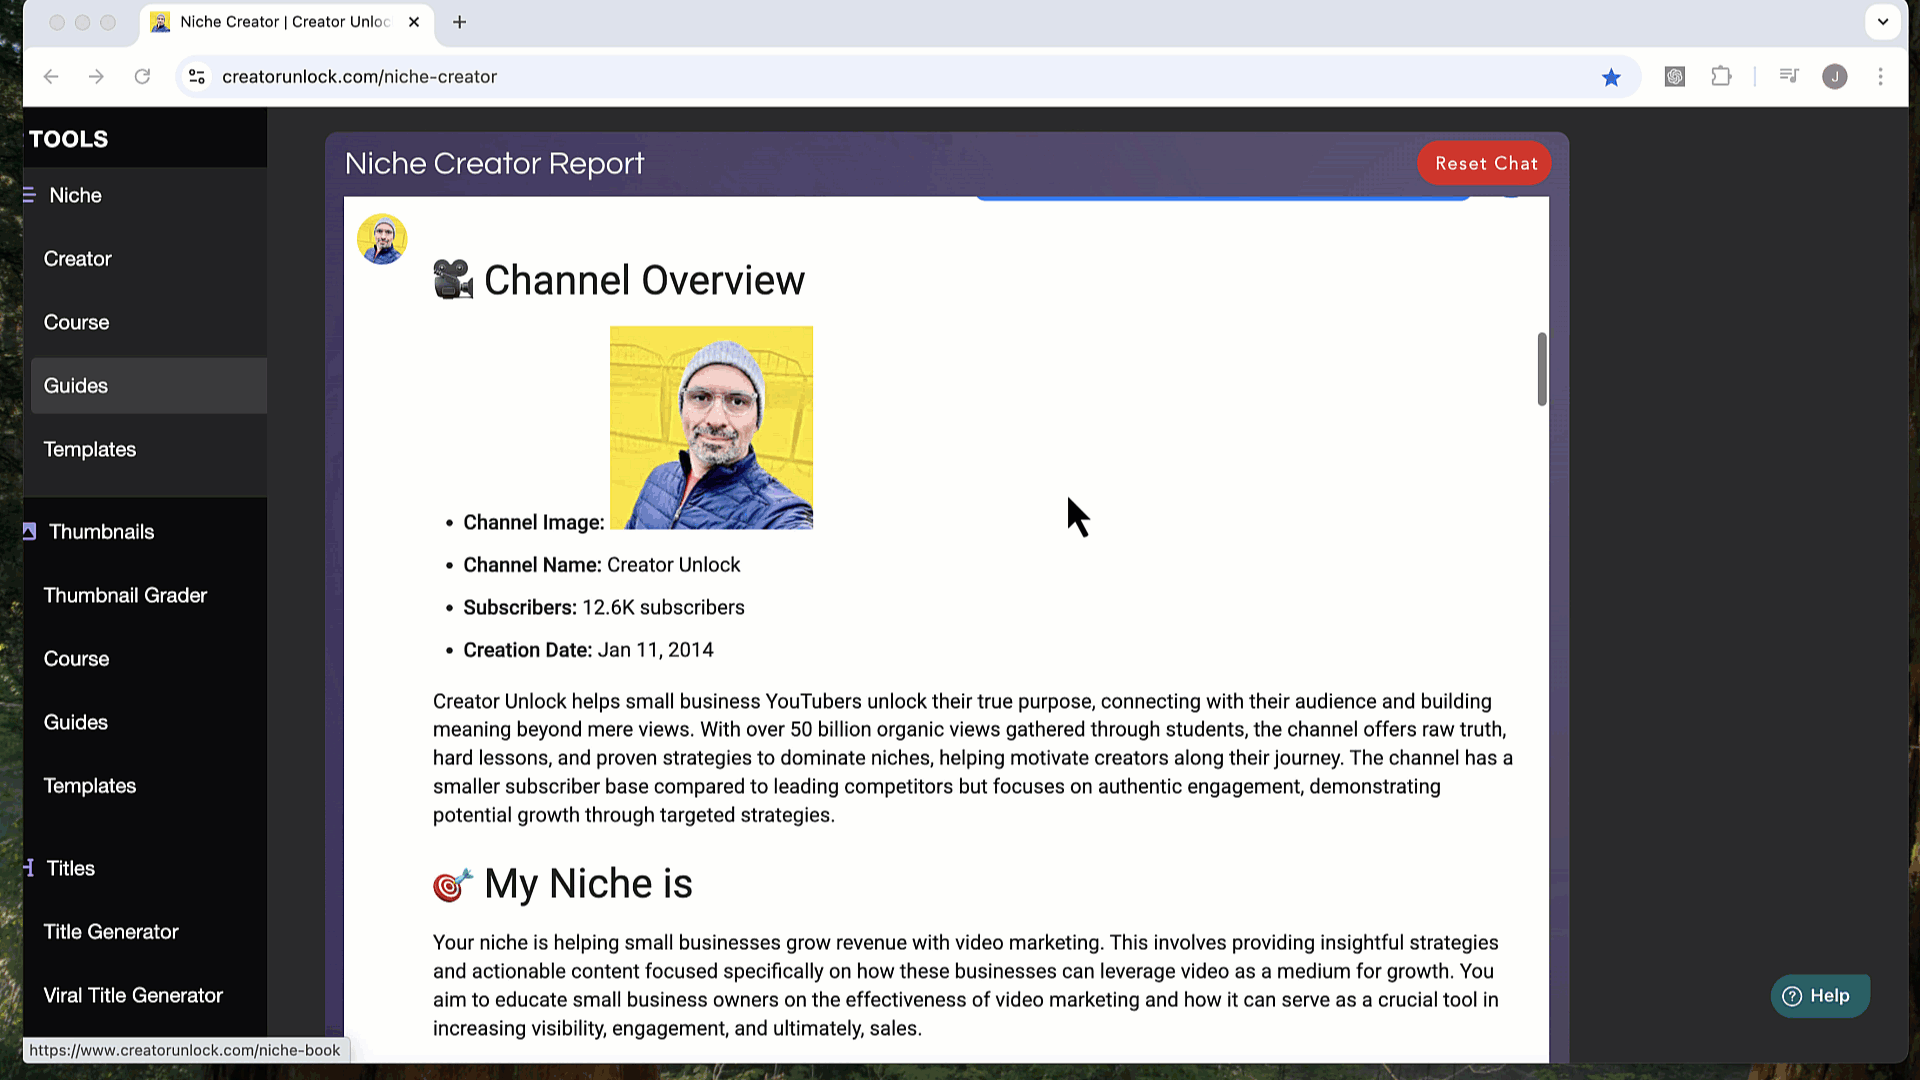Image resolution: width=1920 pixels, height=1080 pixels.
Task: Click the small chat avatar beside the report
Action: pos(382,239)
